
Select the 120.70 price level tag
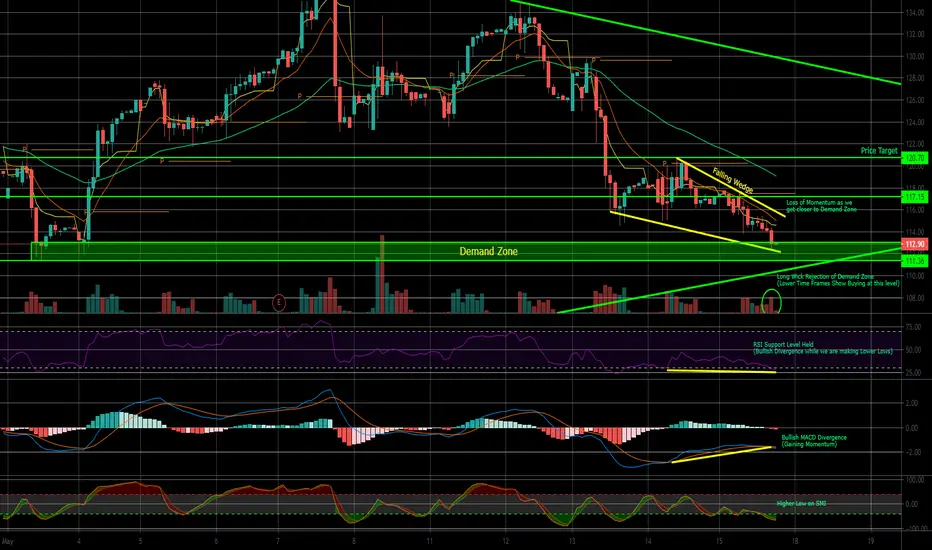click(x=915, y=158)
